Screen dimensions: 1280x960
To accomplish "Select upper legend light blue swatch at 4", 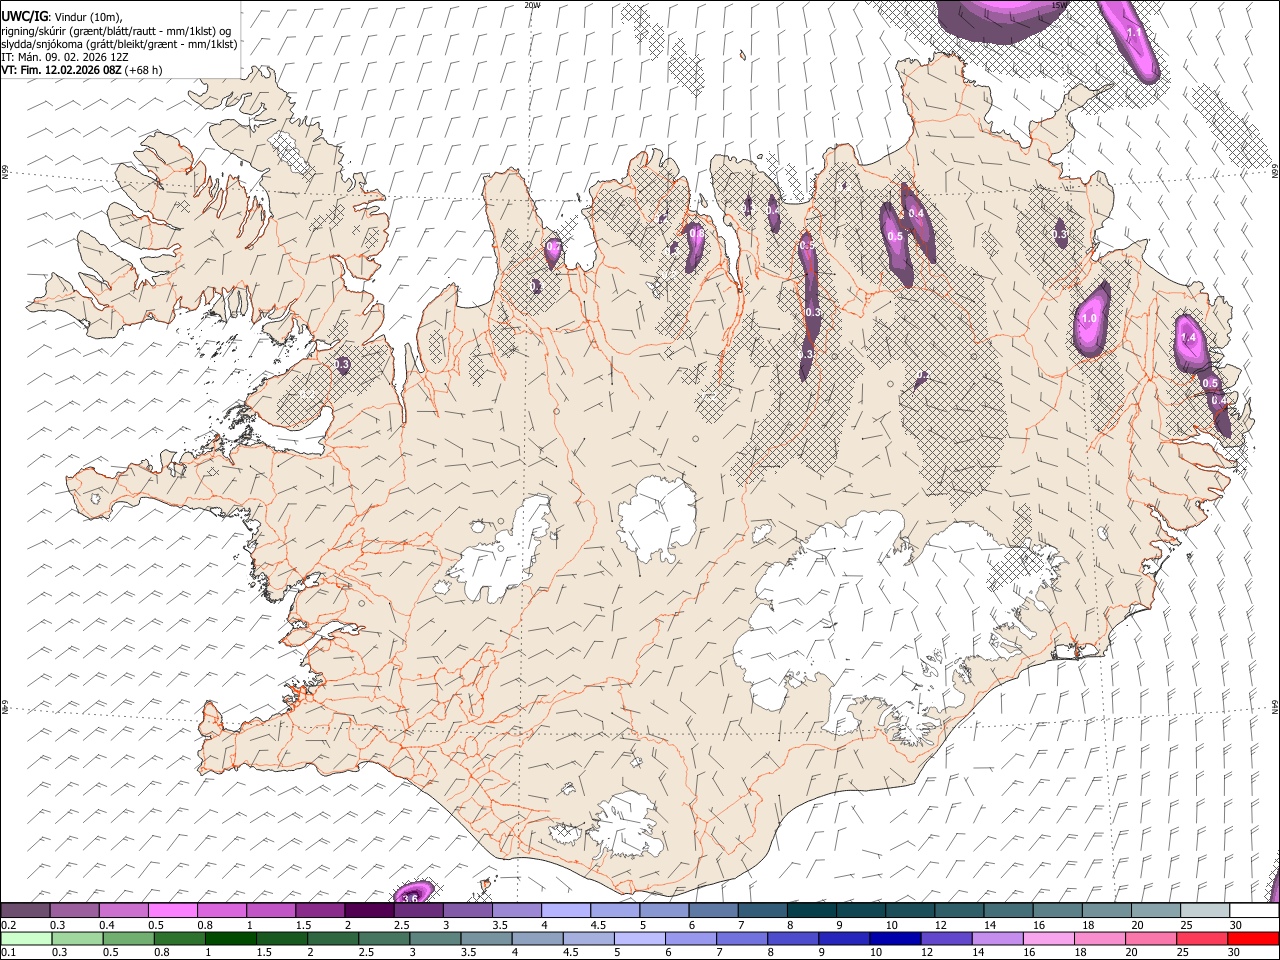I will (566, 910).
